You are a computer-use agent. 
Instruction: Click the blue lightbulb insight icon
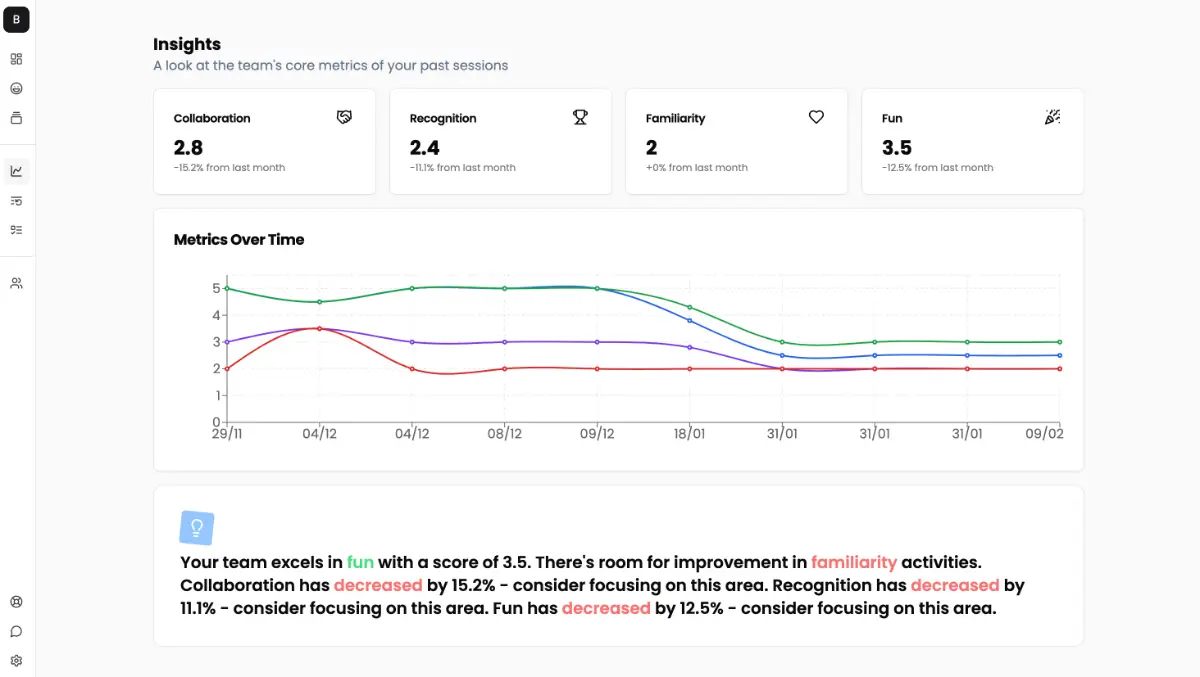click(x=197, y=527)
